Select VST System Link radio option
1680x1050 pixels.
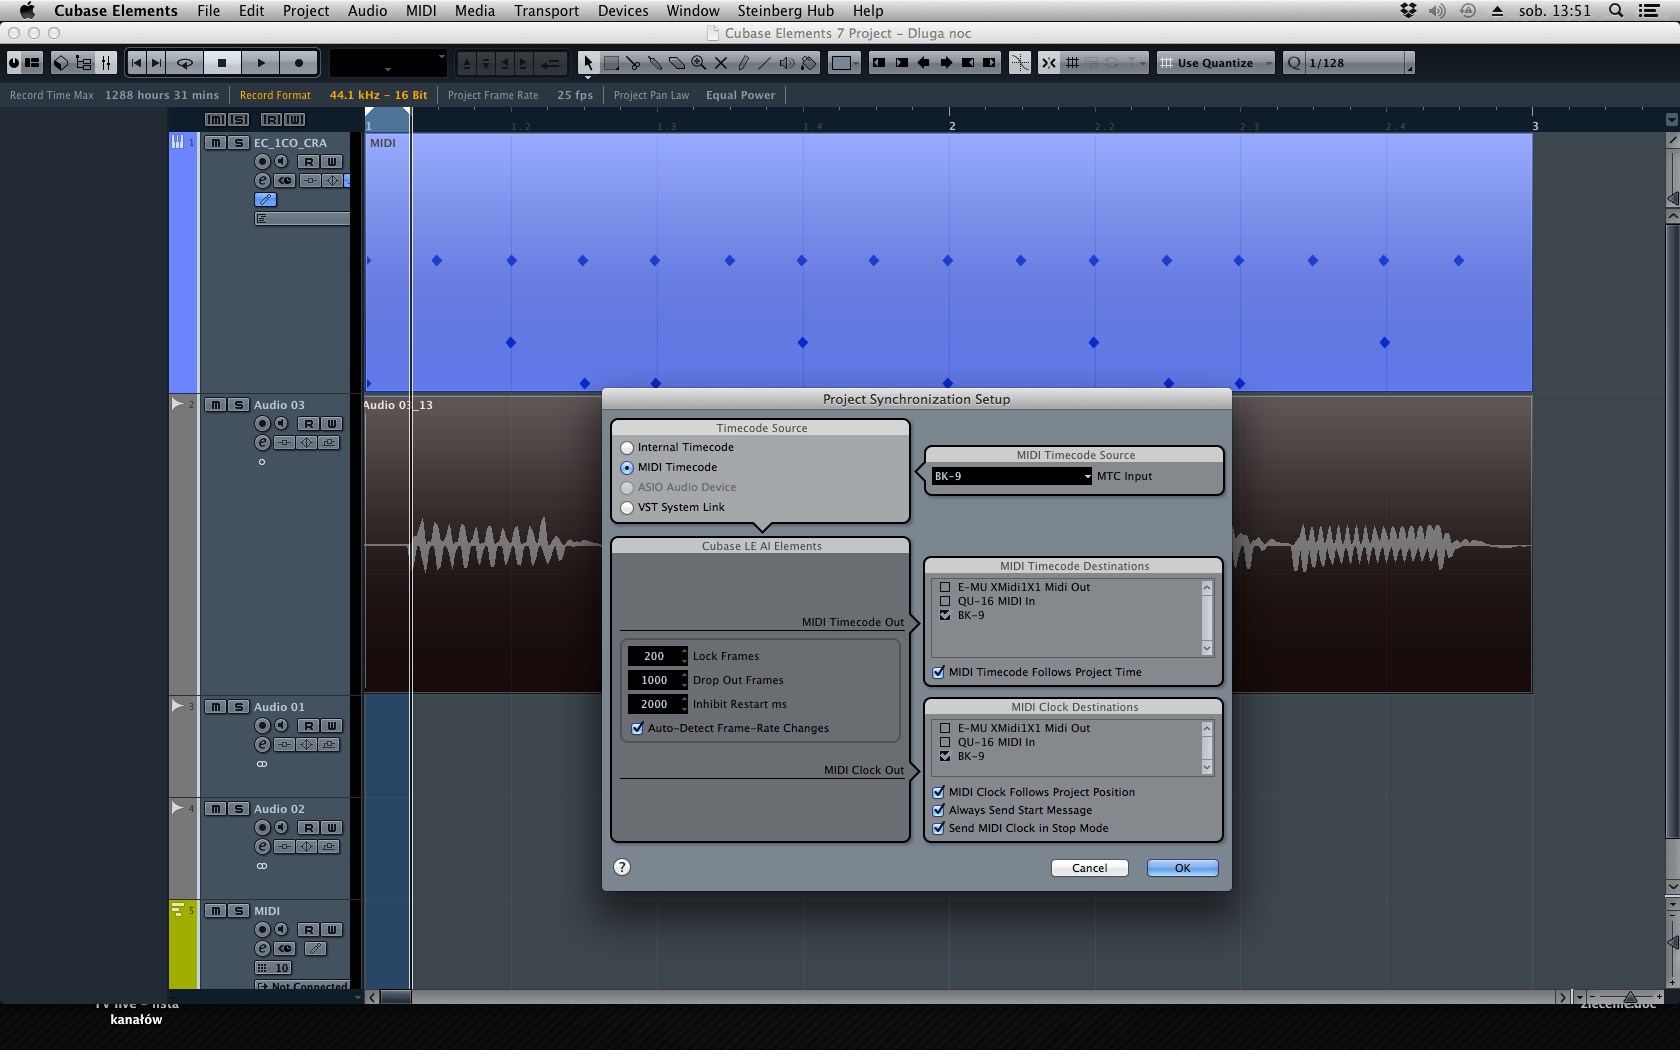coord(627,508)
